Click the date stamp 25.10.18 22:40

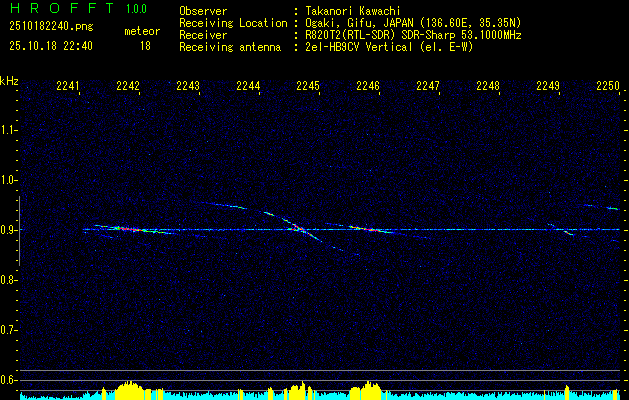[x=51, y=46]
